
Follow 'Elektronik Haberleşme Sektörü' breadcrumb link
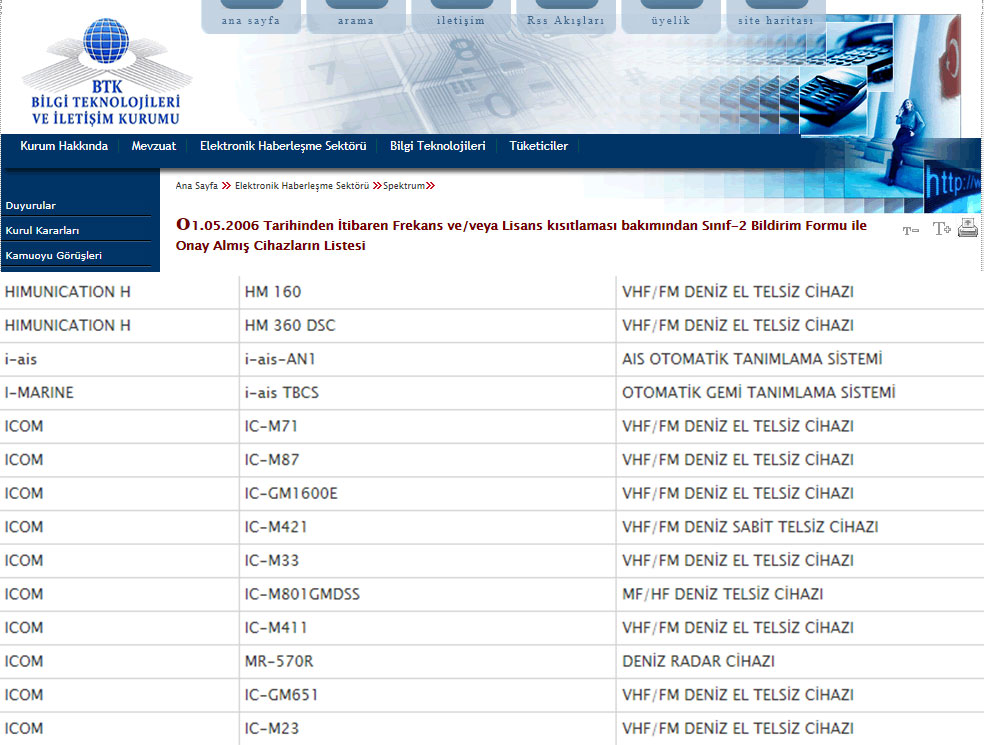tap(302, 186)
